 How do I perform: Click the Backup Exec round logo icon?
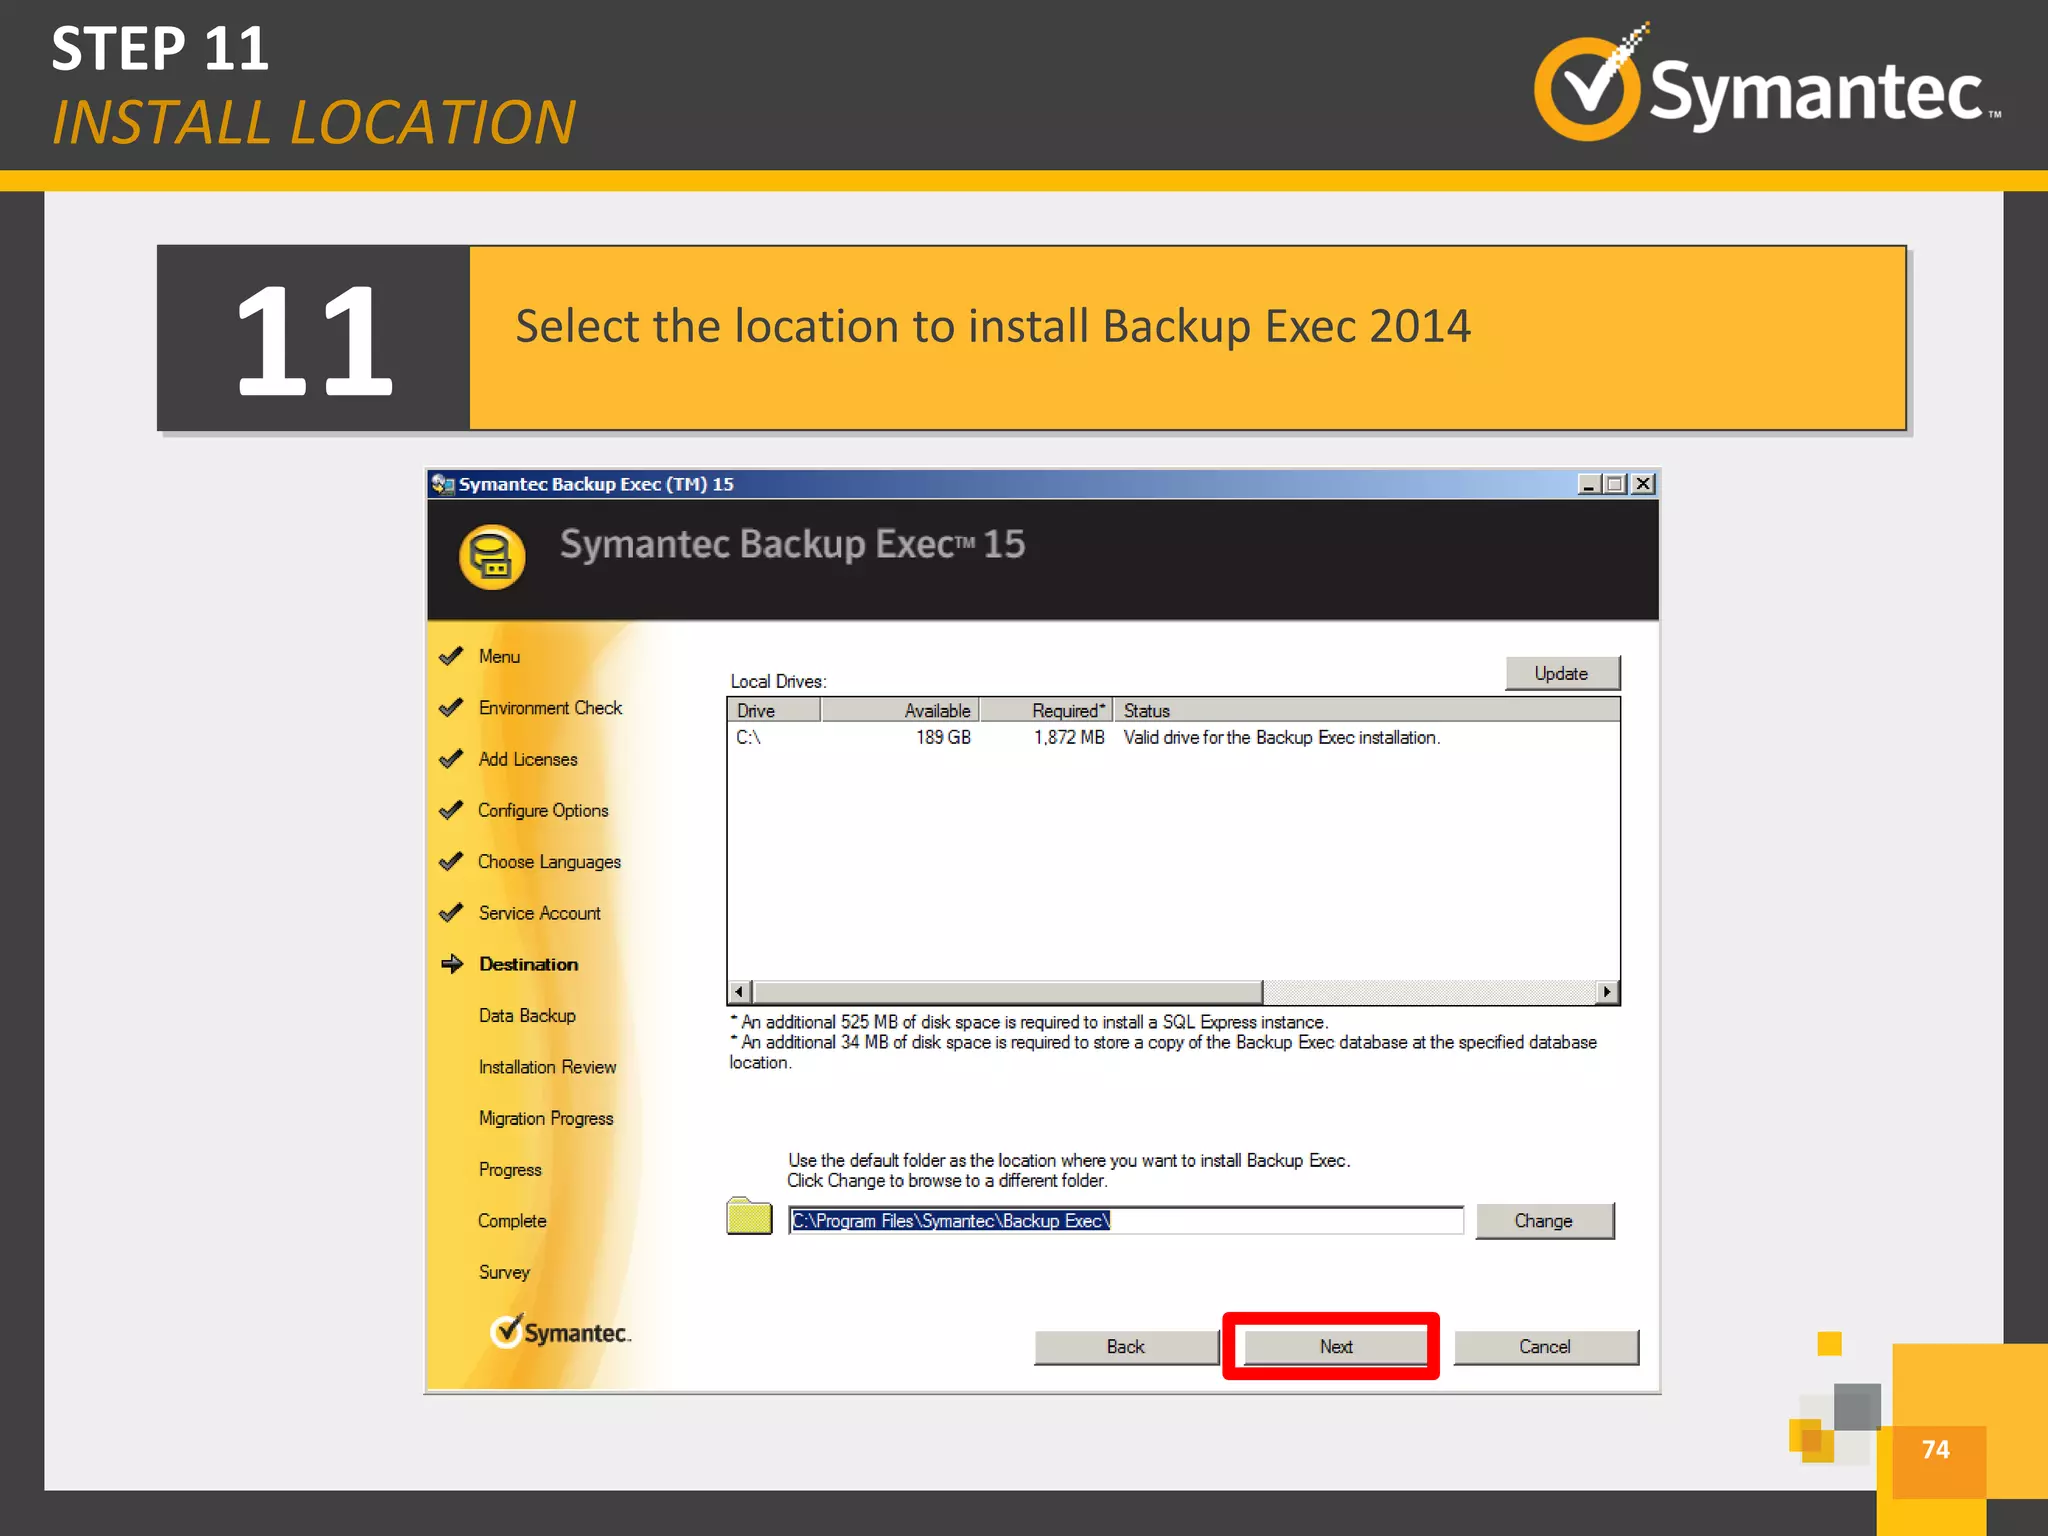coord(492,557)
